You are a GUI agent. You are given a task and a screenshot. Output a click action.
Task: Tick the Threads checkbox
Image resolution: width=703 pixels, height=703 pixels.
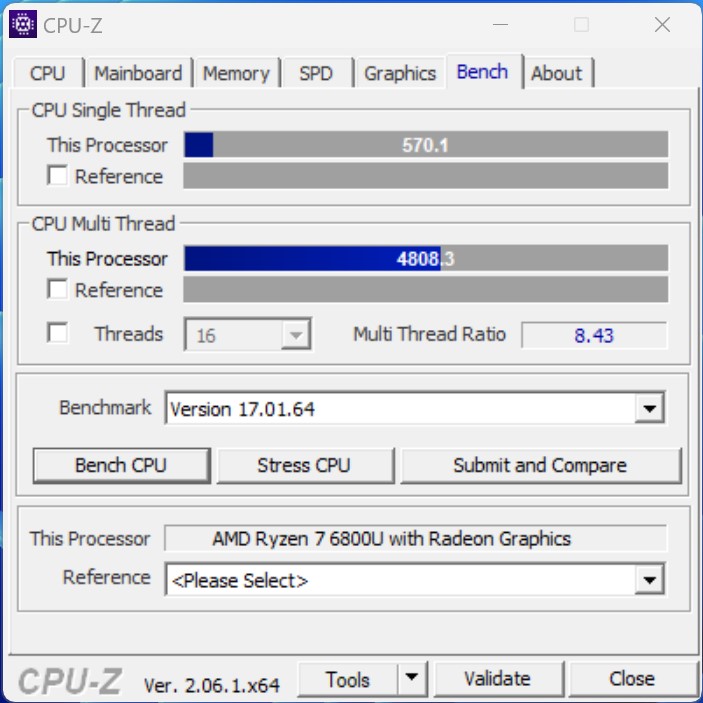coord(57,333)
